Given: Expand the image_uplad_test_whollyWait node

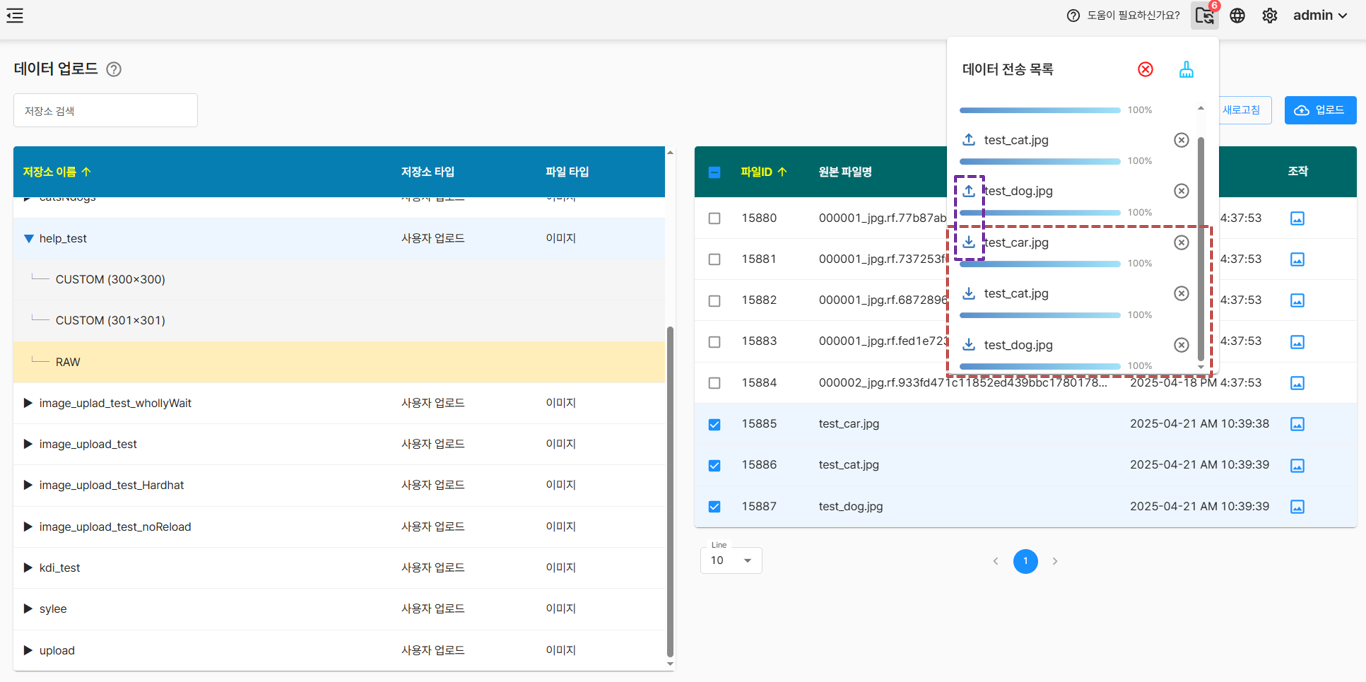Looking at the screenshot, I should click(28, 403).
